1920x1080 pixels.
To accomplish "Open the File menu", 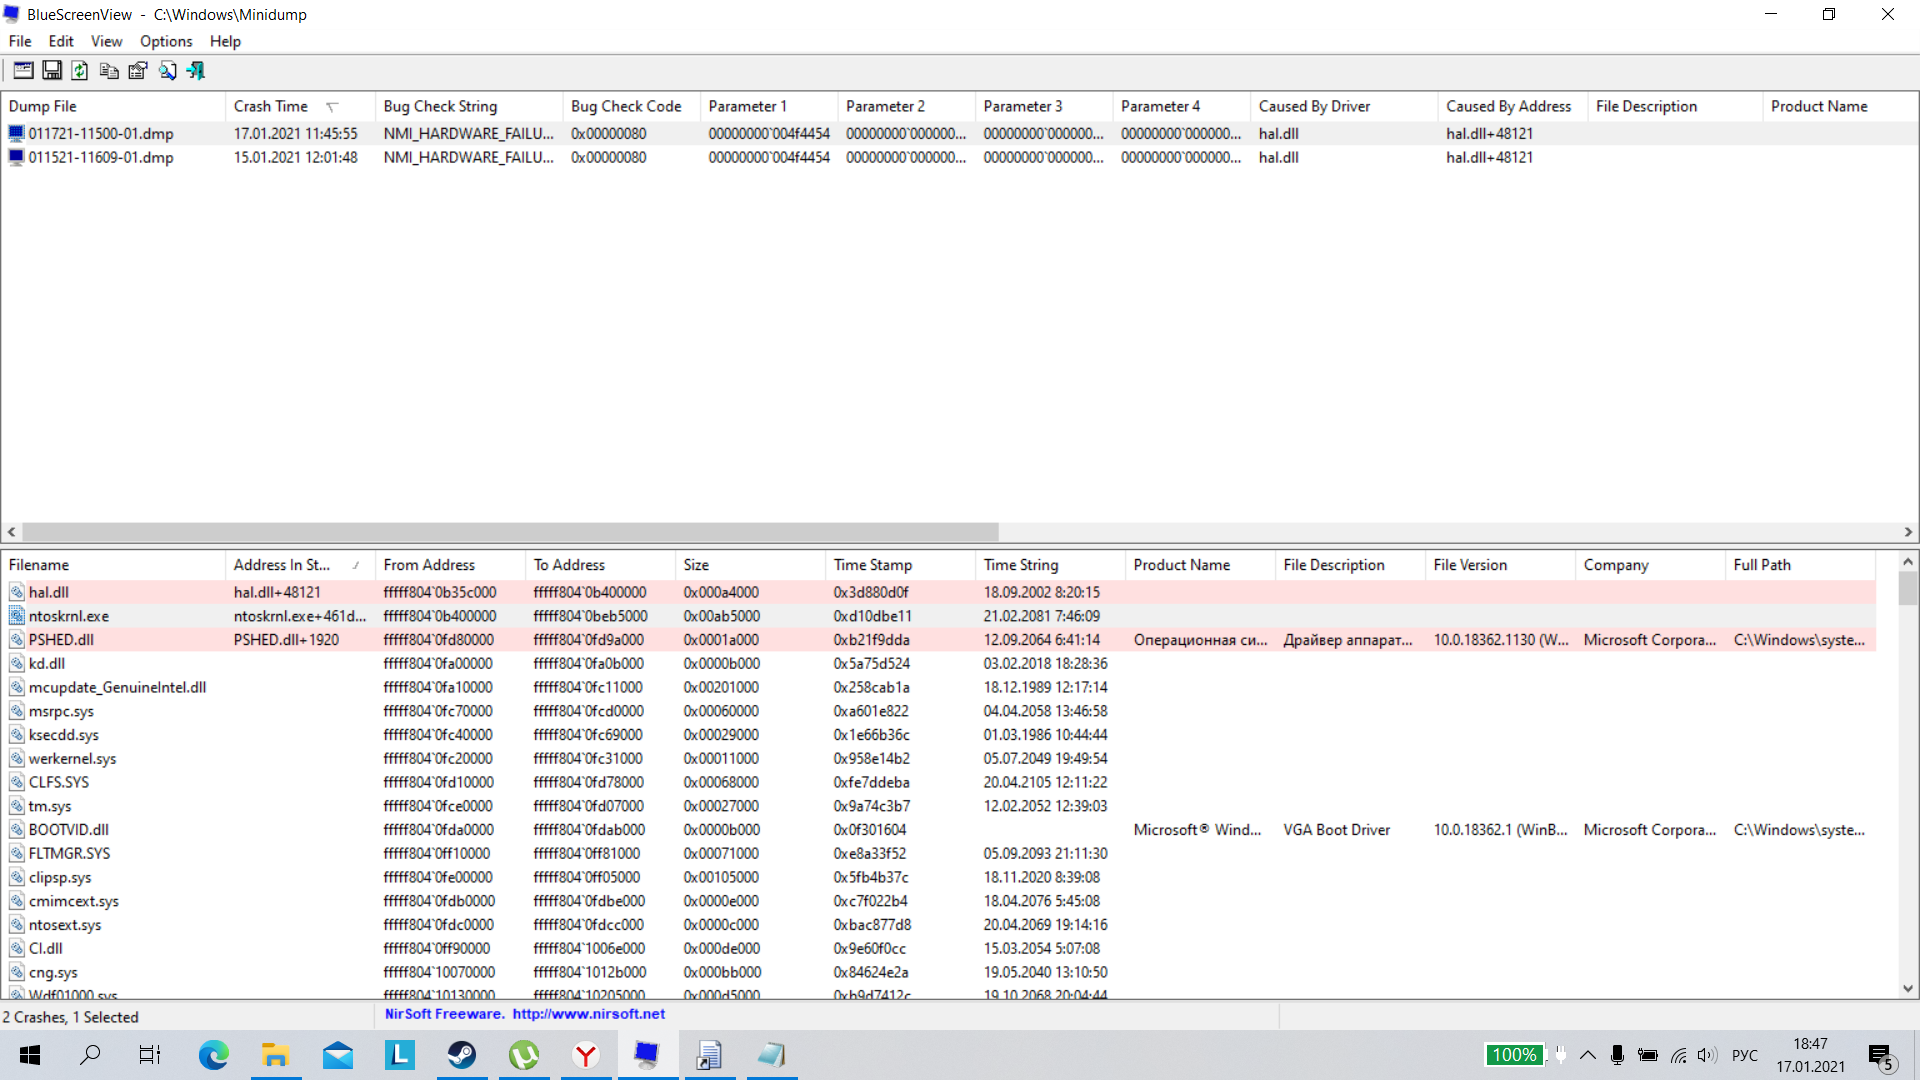I will point(20,41).
